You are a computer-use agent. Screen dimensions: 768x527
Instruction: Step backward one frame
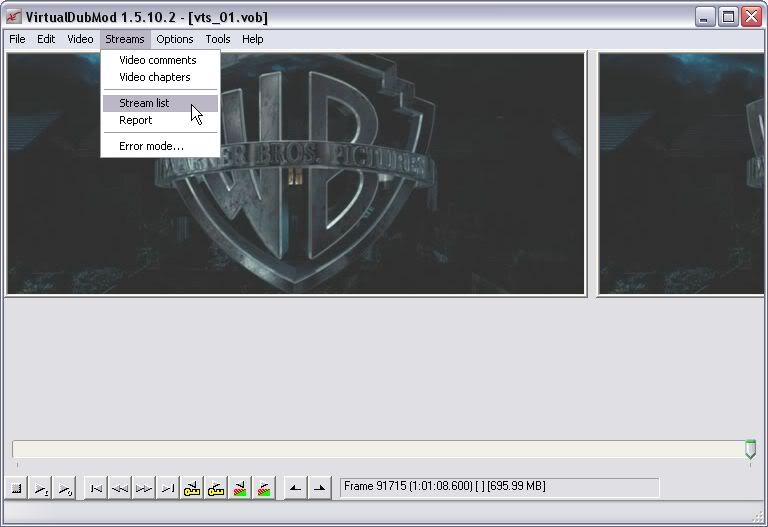[x=120, y=488]
